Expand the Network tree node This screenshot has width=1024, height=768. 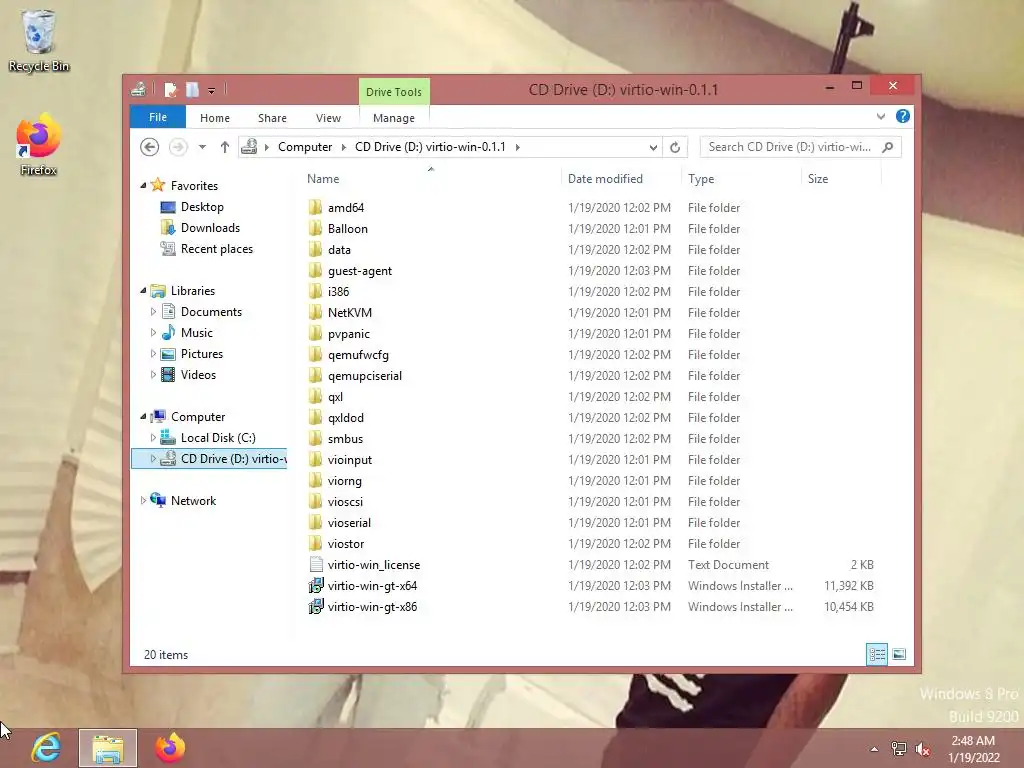coord(143,501)
